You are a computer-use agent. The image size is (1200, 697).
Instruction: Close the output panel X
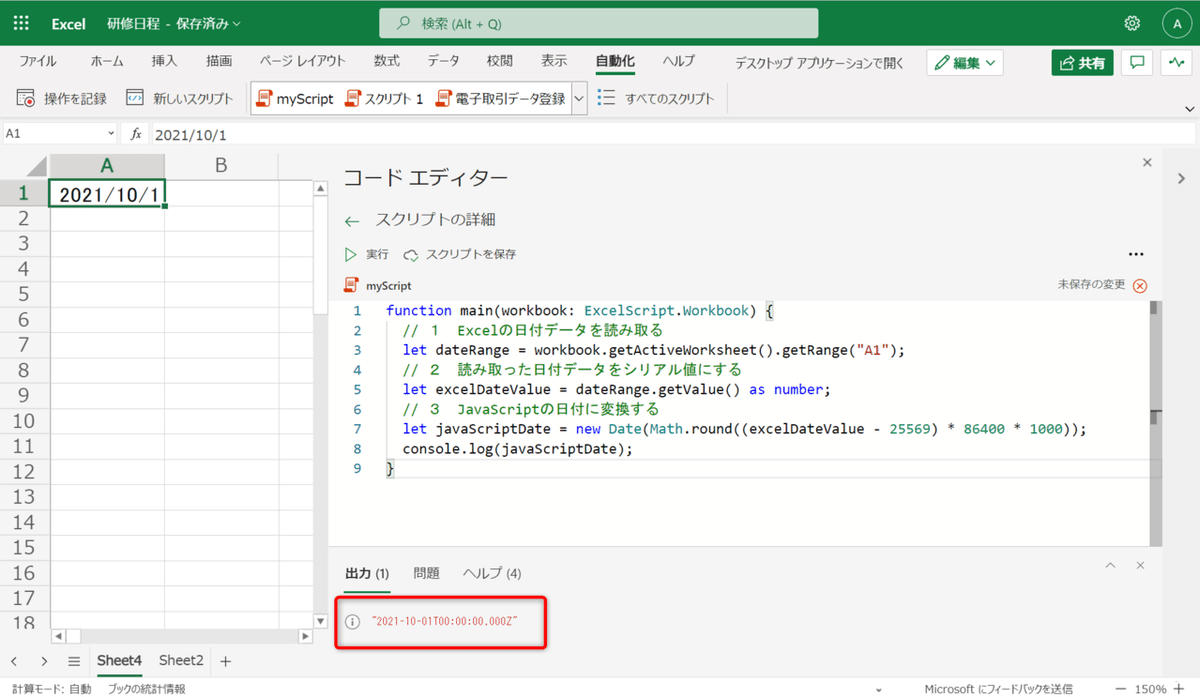click(1140, 566)
